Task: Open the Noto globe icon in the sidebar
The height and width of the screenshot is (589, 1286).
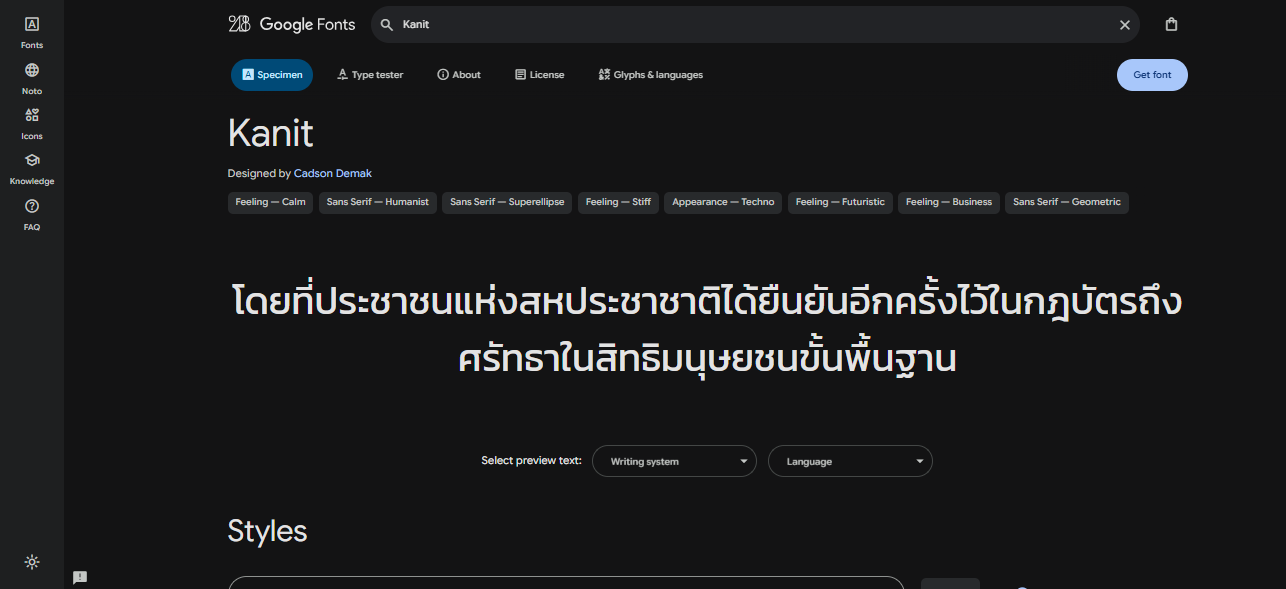Action: pyautogui.click(x=32, y=70)
